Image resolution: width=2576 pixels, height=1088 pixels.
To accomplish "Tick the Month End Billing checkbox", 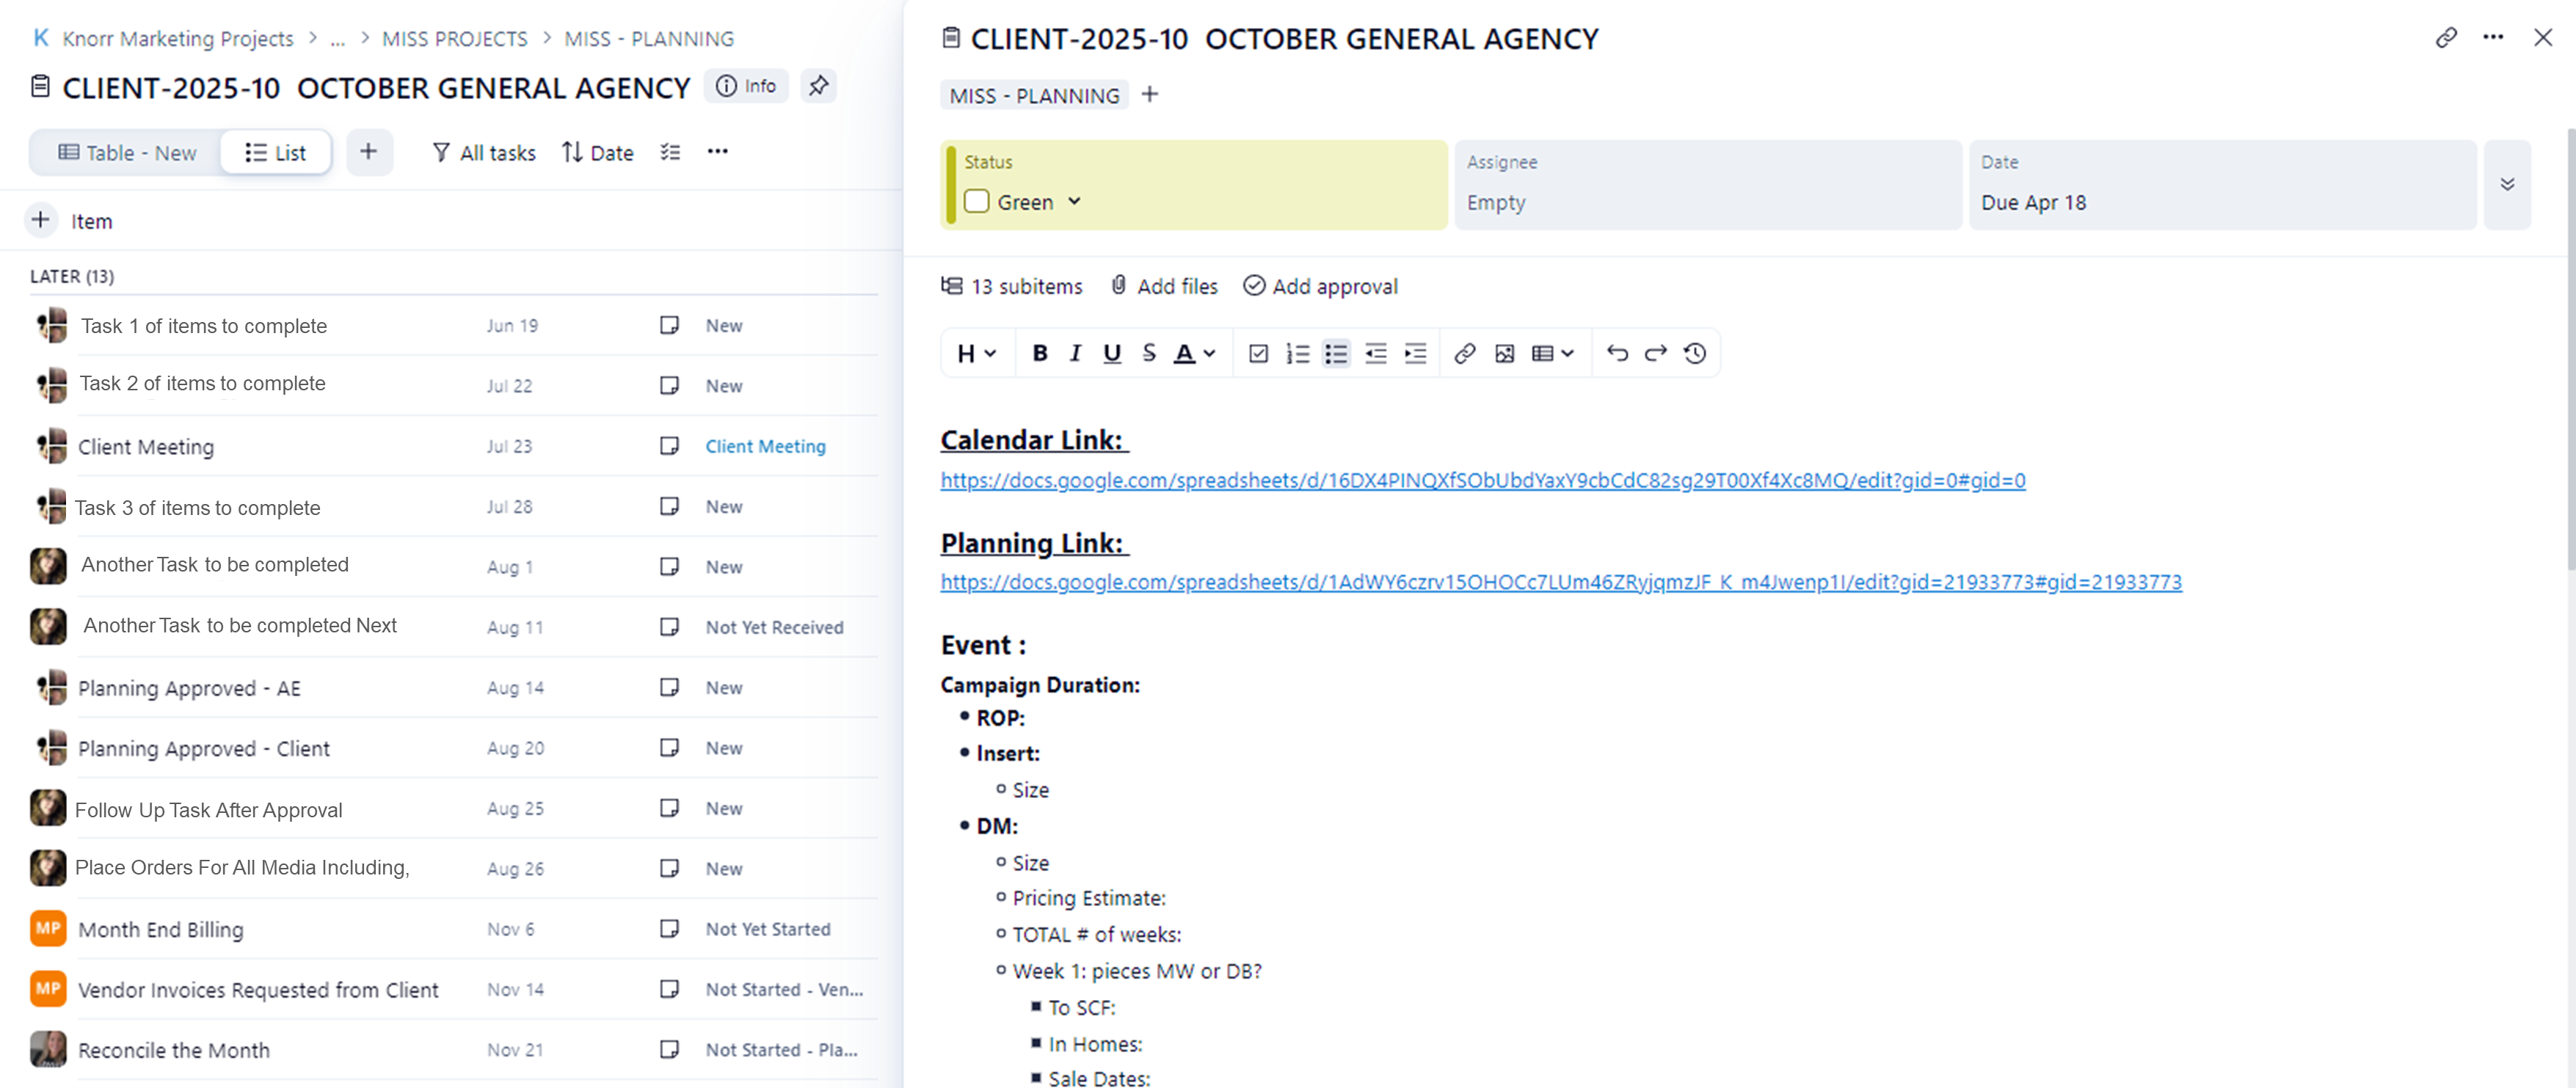I will pyautogui.click(x=669, y=929).
